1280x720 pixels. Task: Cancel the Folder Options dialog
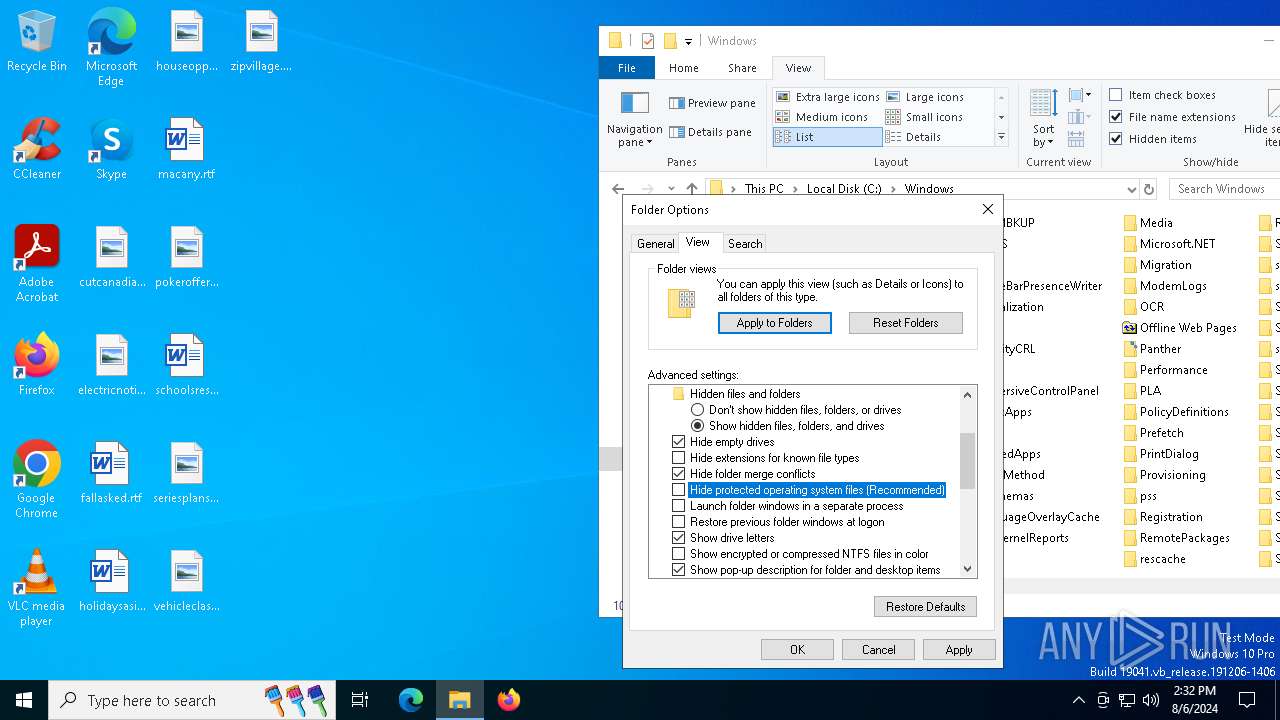tap(879, 650)
